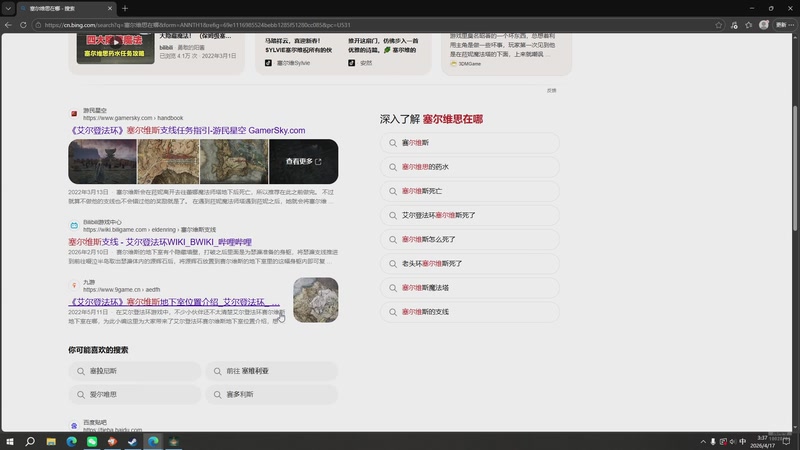Open the first Edge taskbar icon
800x450 pixels.
pyautogui.click(x=71, y=441)
